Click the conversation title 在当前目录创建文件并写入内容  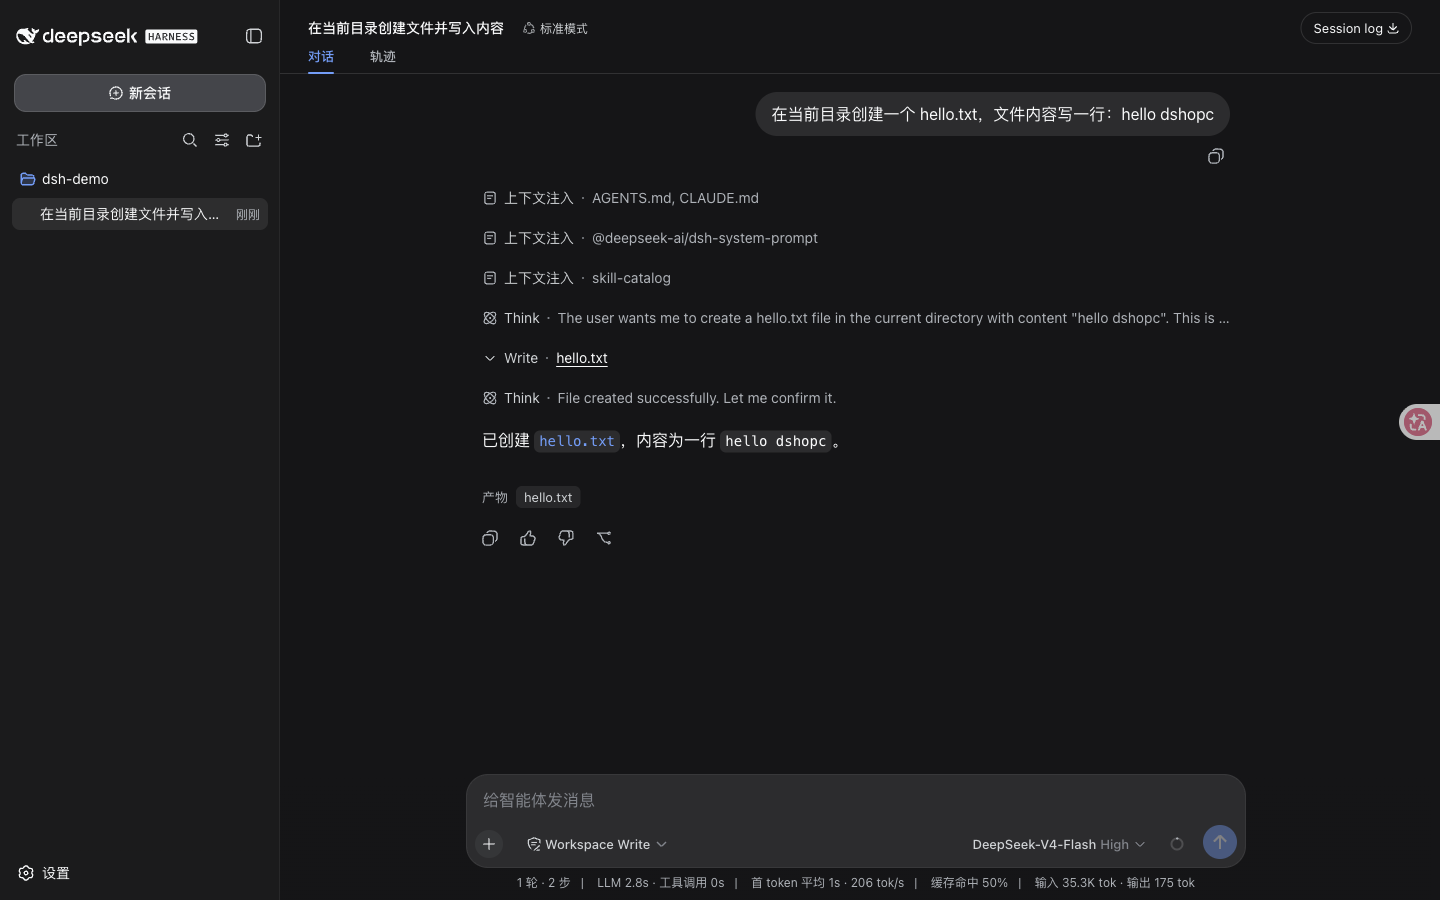tap(406, 28)
